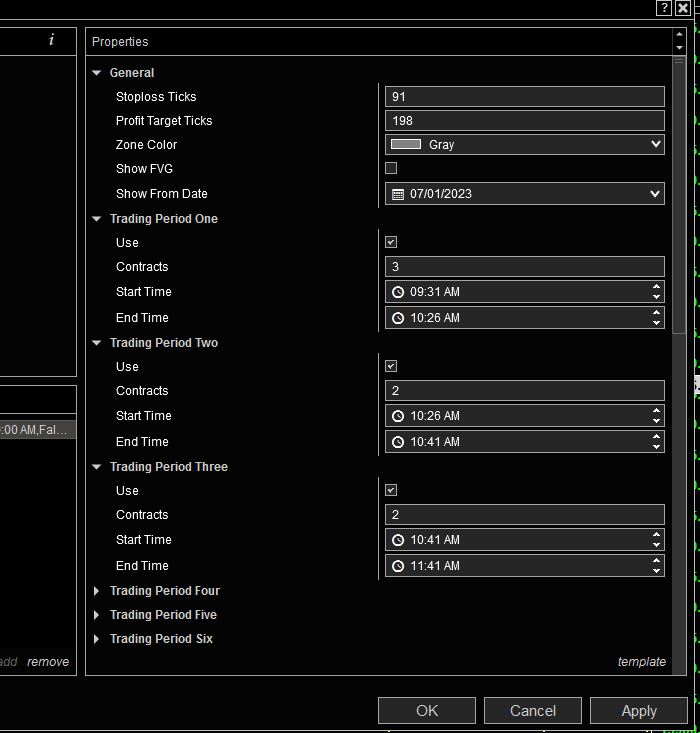Collapse the Trading Period Two section
This screenshot has width=700, height=733.
[x=97, y=343]
